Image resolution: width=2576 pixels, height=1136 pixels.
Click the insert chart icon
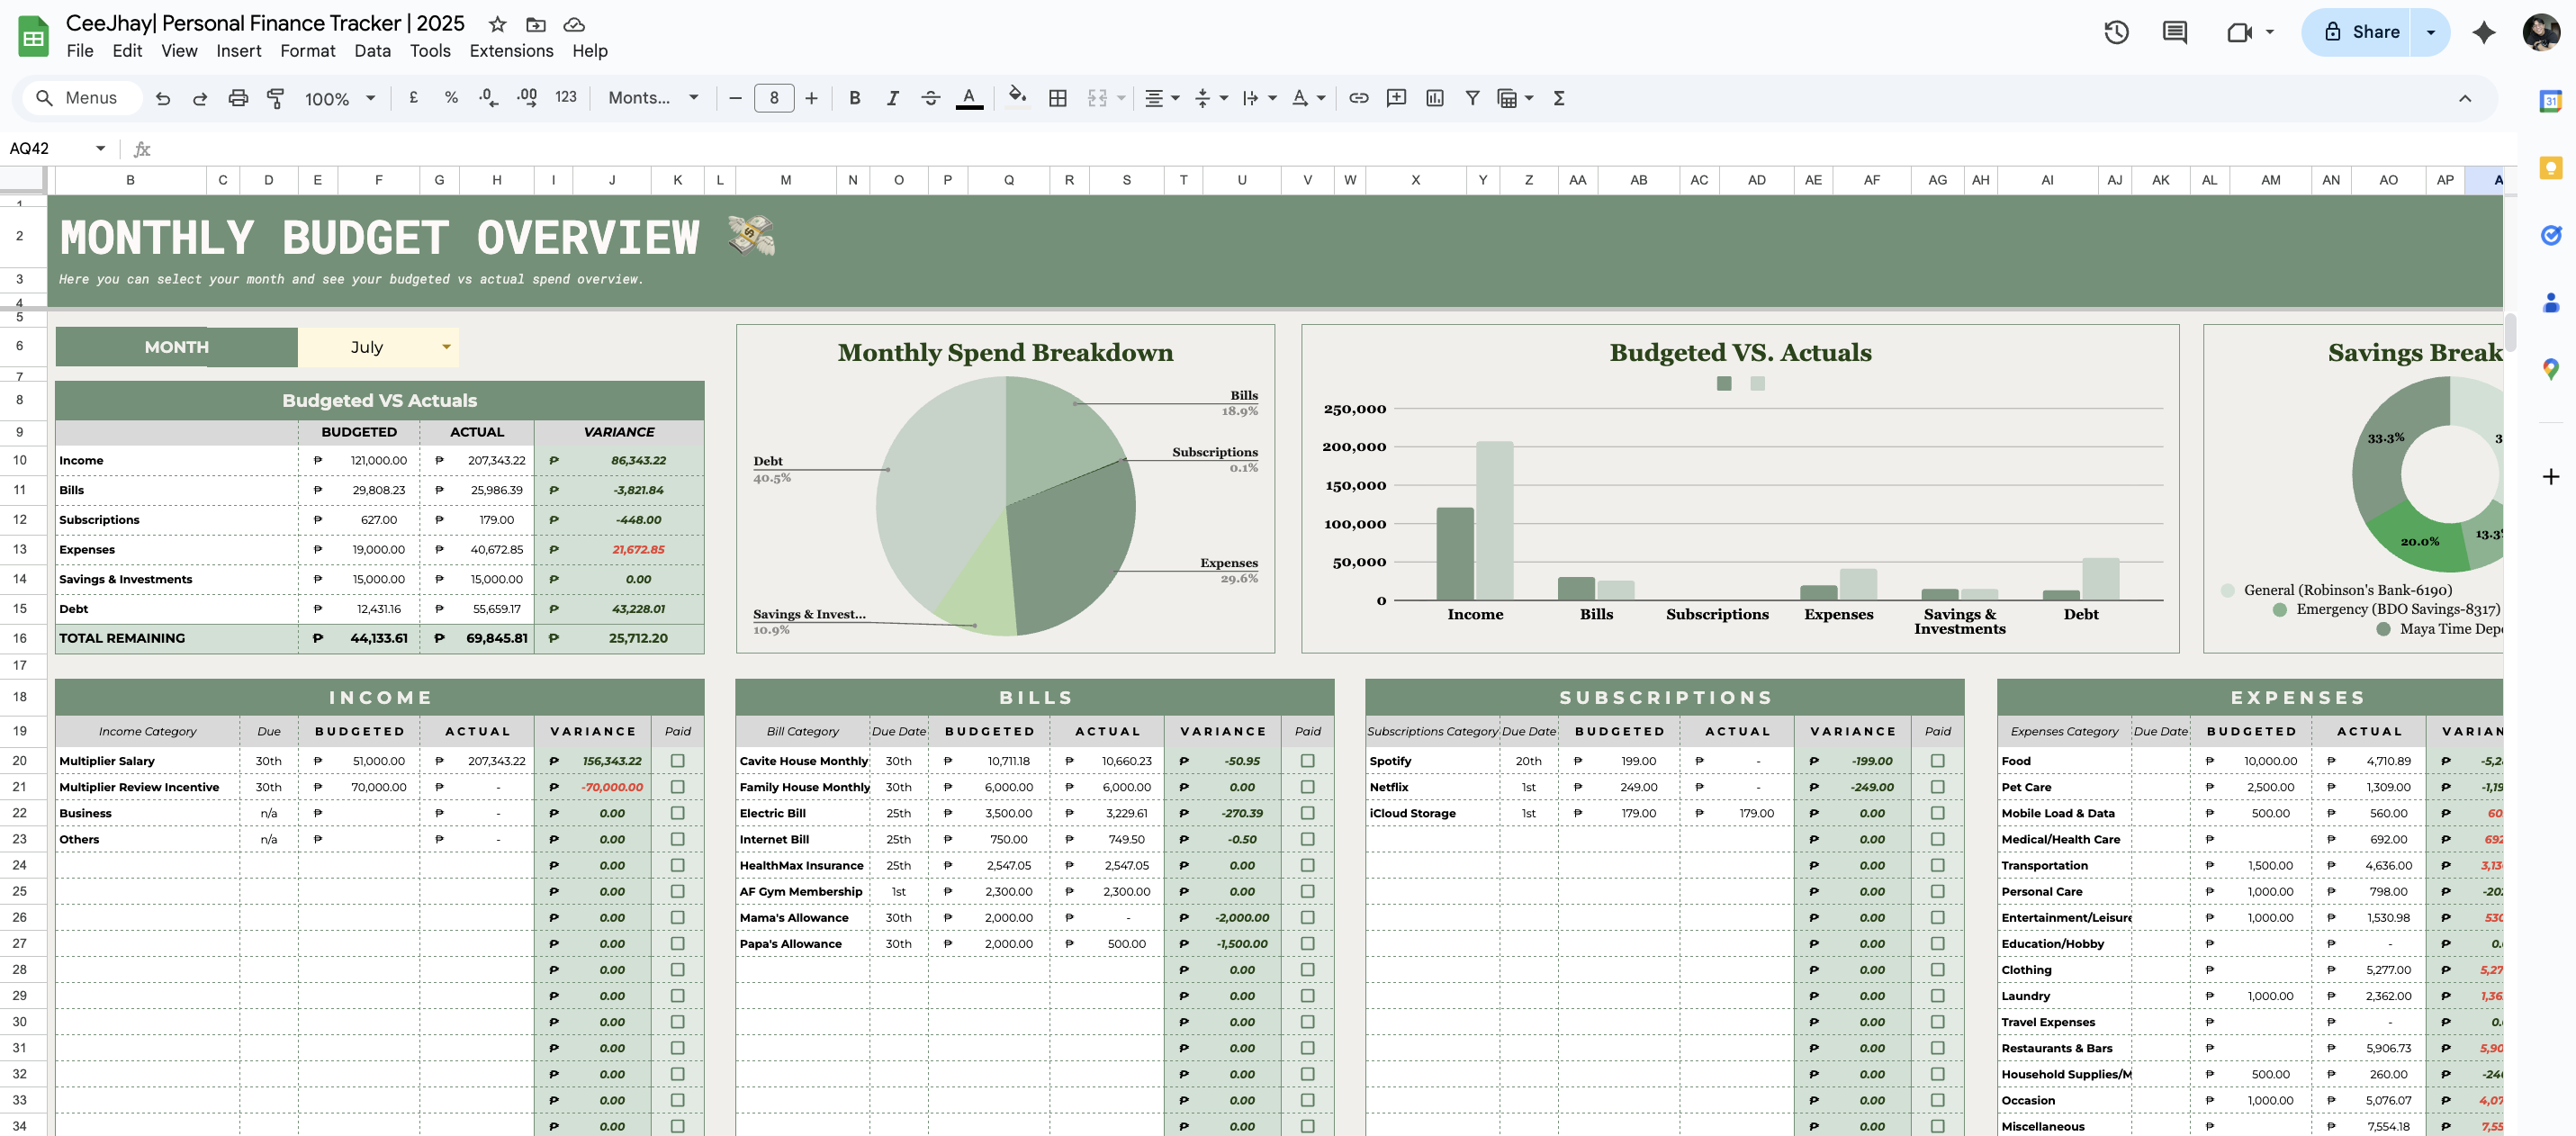pos(1434,98)
